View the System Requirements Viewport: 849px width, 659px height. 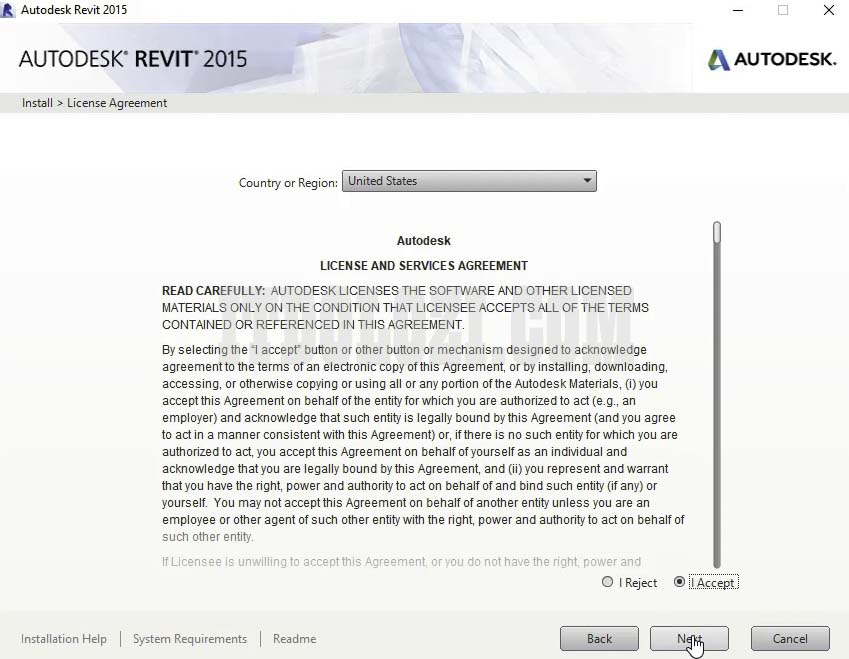tap(189, 638)
